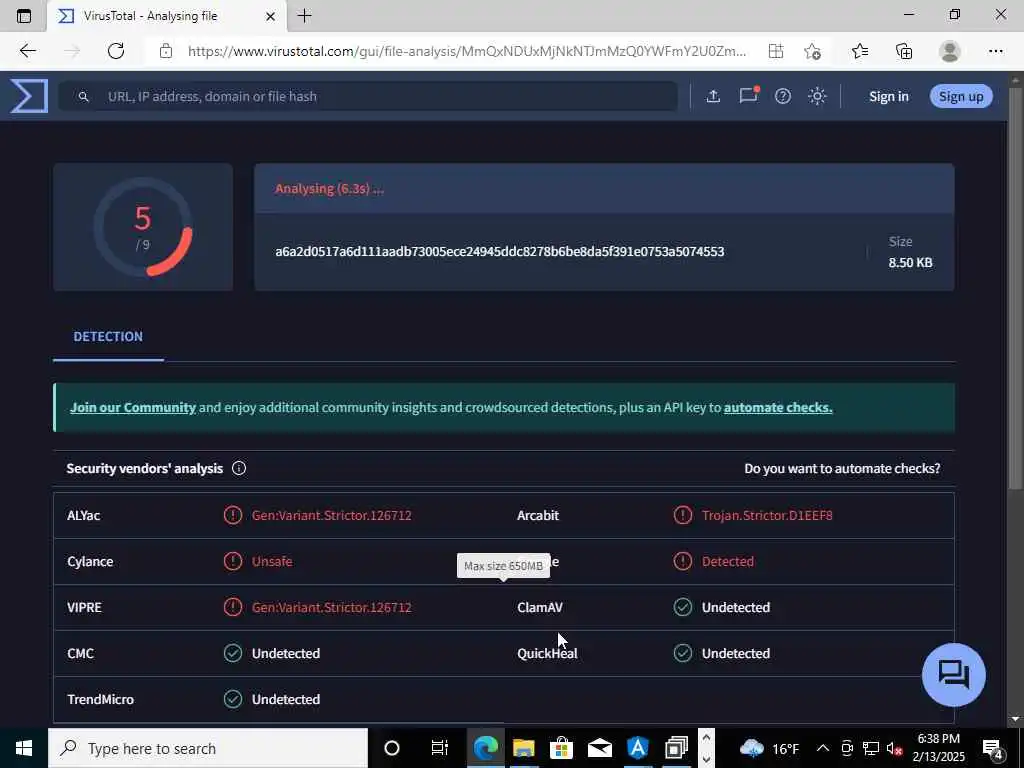Click the Cylance Unsafe alert icon

pos(232,561)
